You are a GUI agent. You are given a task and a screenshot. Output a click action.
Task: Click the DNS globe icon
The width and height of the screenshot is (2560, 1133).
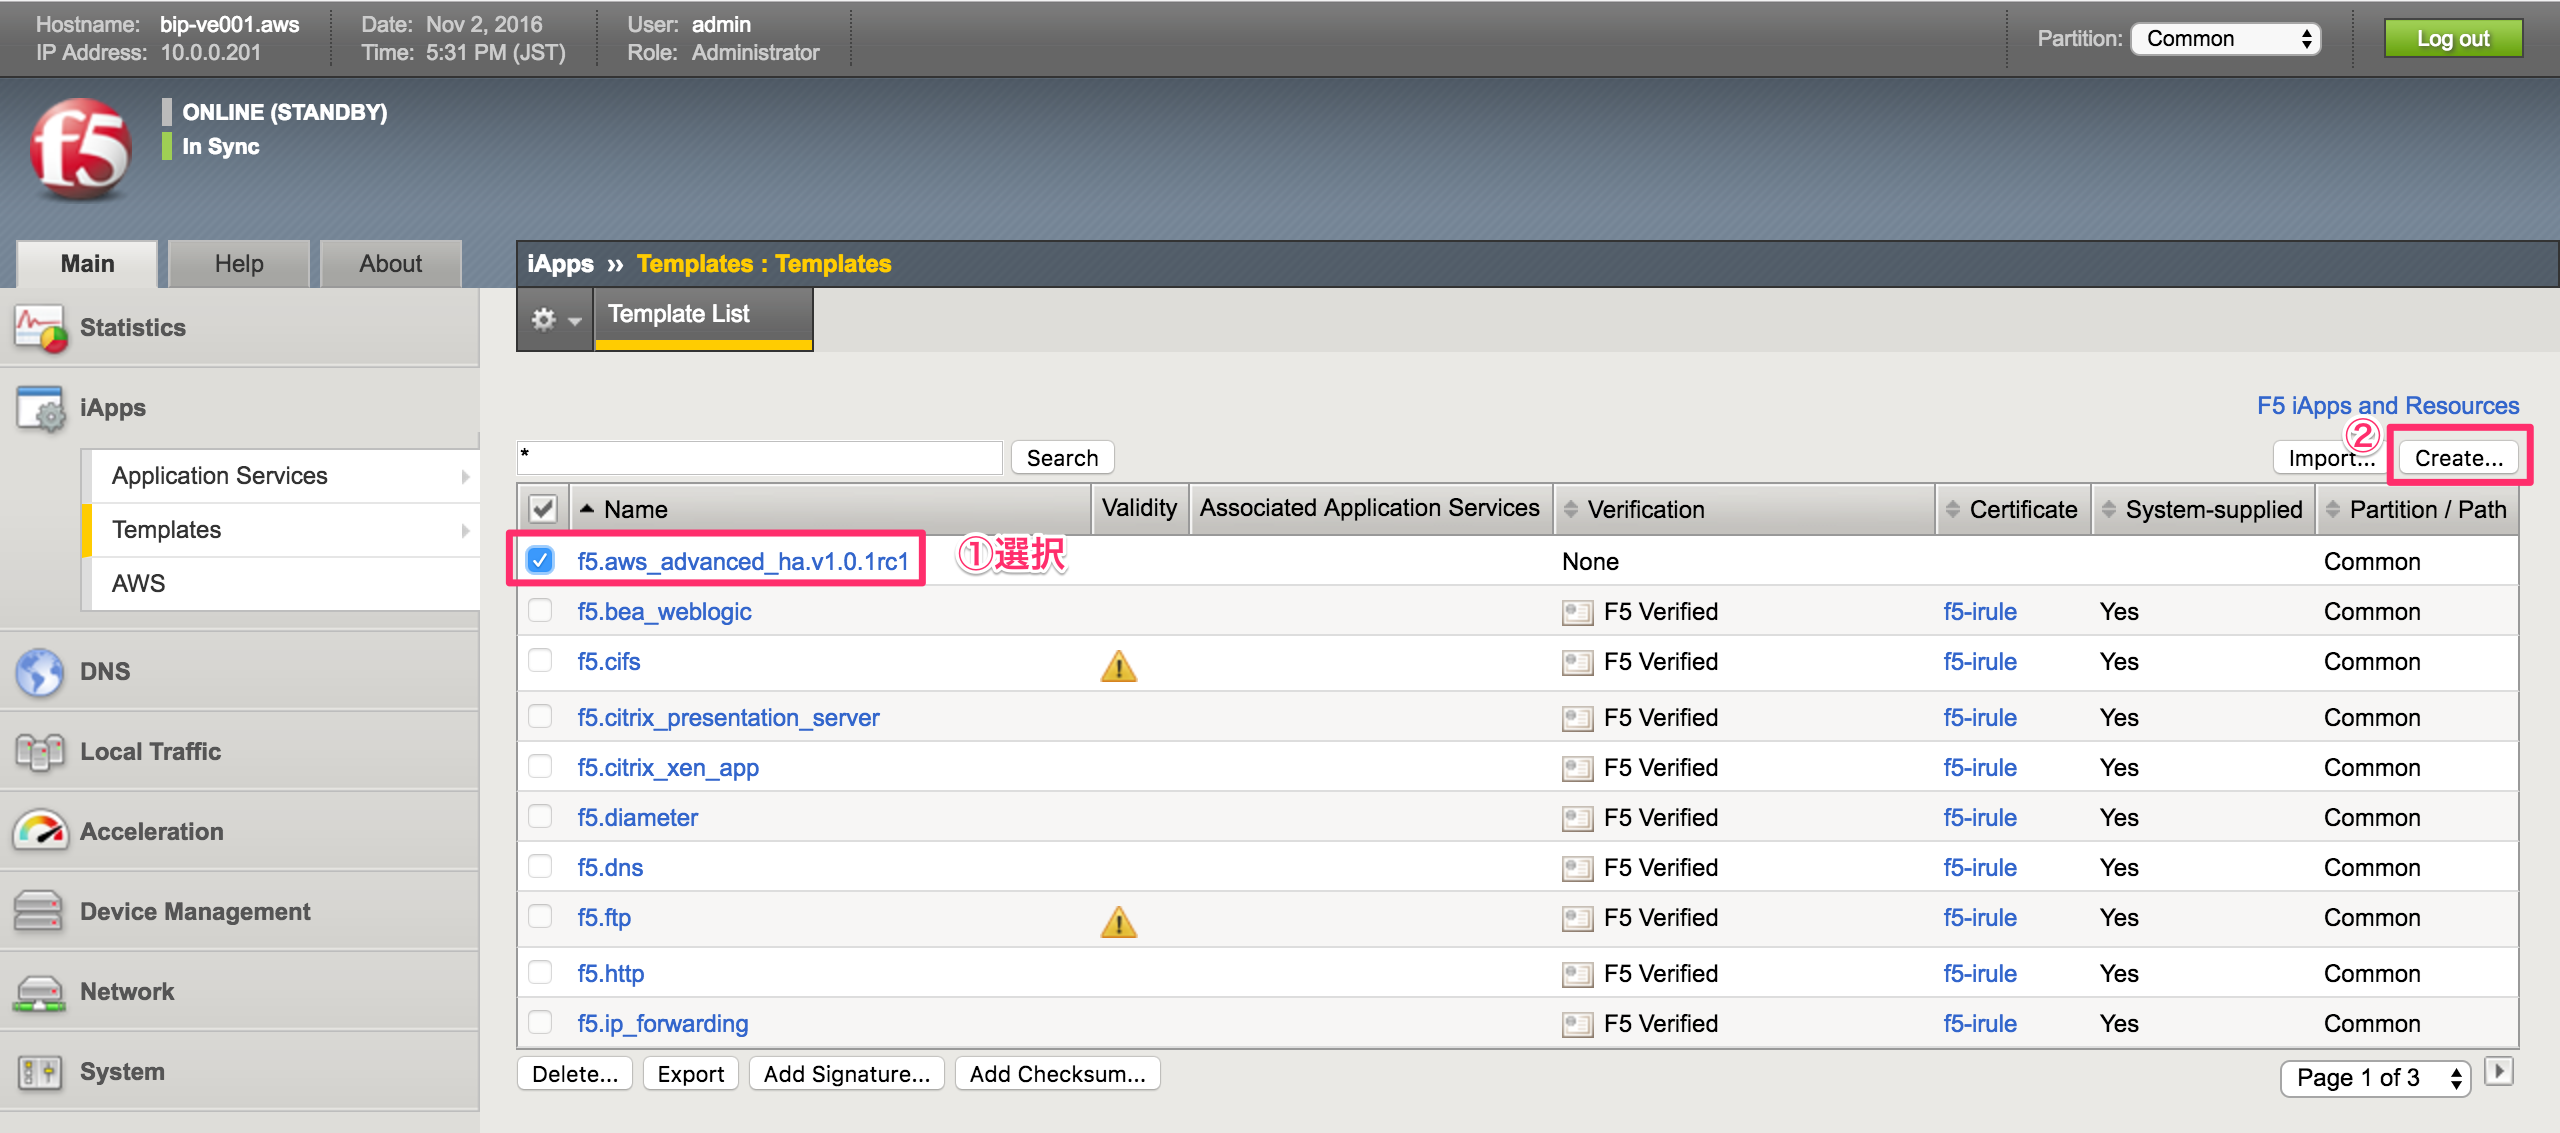40,671
